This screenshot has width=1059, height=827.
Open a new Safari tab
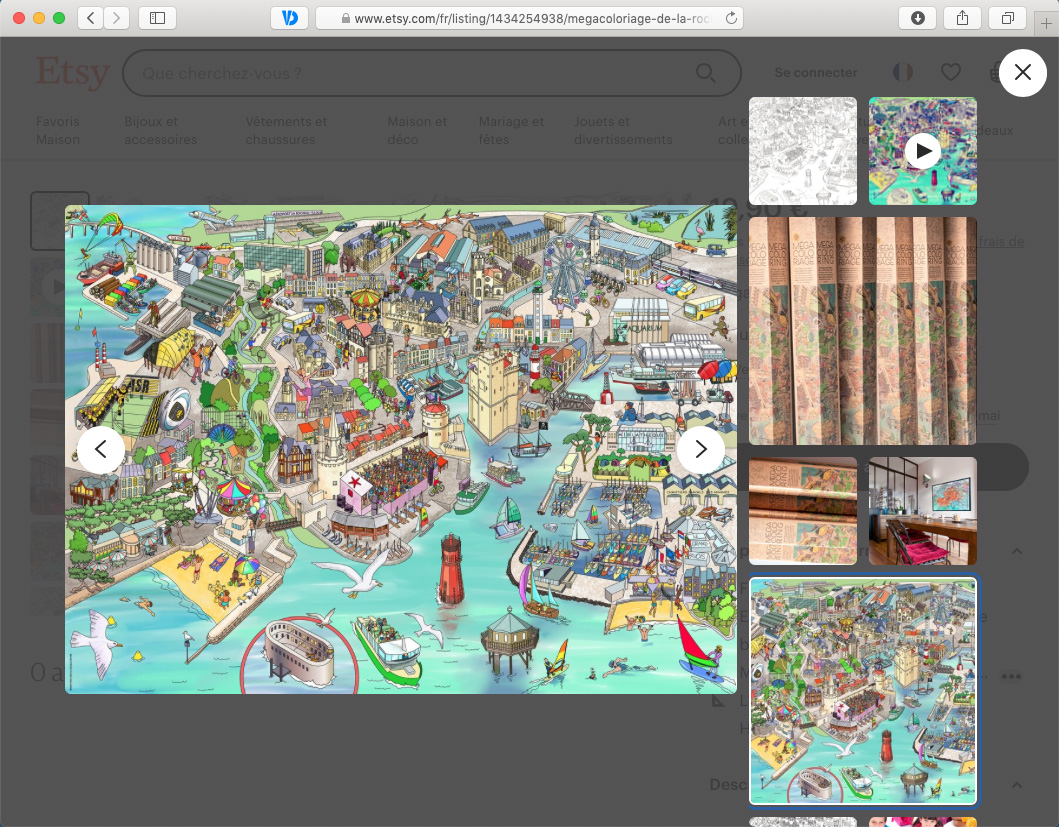tap(1045, 24)
